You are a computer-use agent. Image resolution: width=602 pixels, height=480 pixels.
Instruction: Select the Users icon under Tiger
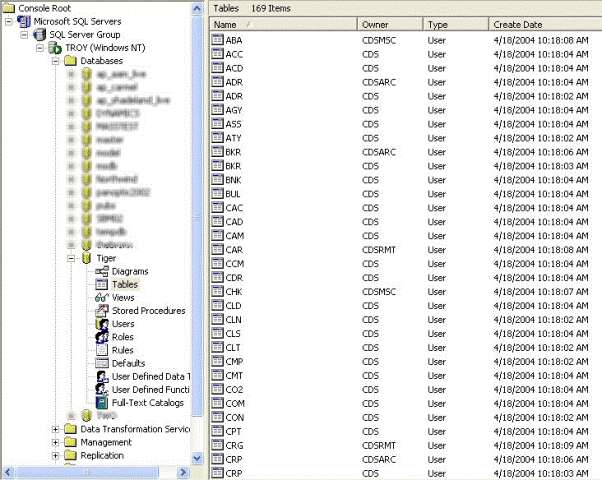point(102,324)
